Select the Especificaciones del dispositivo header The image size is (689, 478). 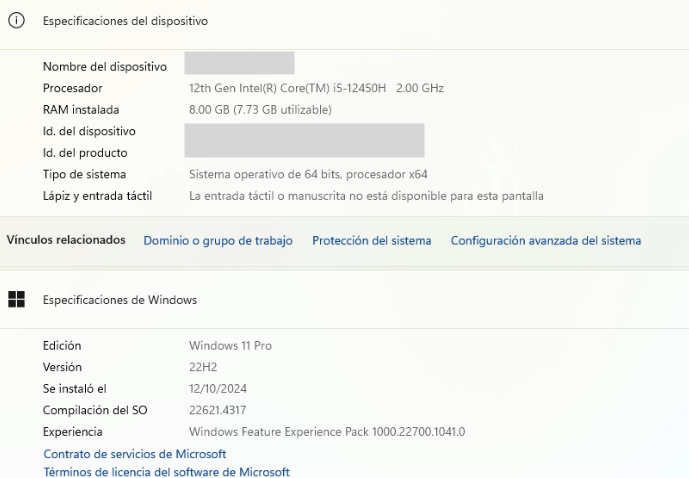[x=125, y=21]
